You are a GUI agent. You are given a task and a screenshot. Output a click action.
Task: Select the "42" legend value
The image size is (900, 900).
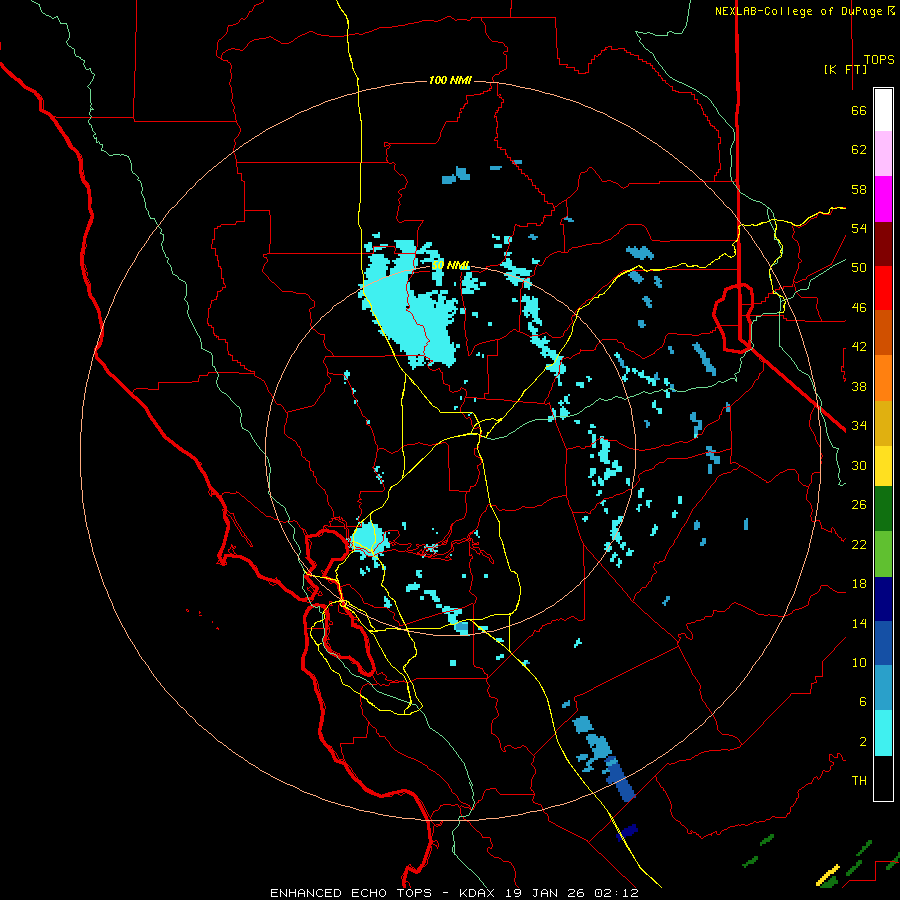point(859,347)
